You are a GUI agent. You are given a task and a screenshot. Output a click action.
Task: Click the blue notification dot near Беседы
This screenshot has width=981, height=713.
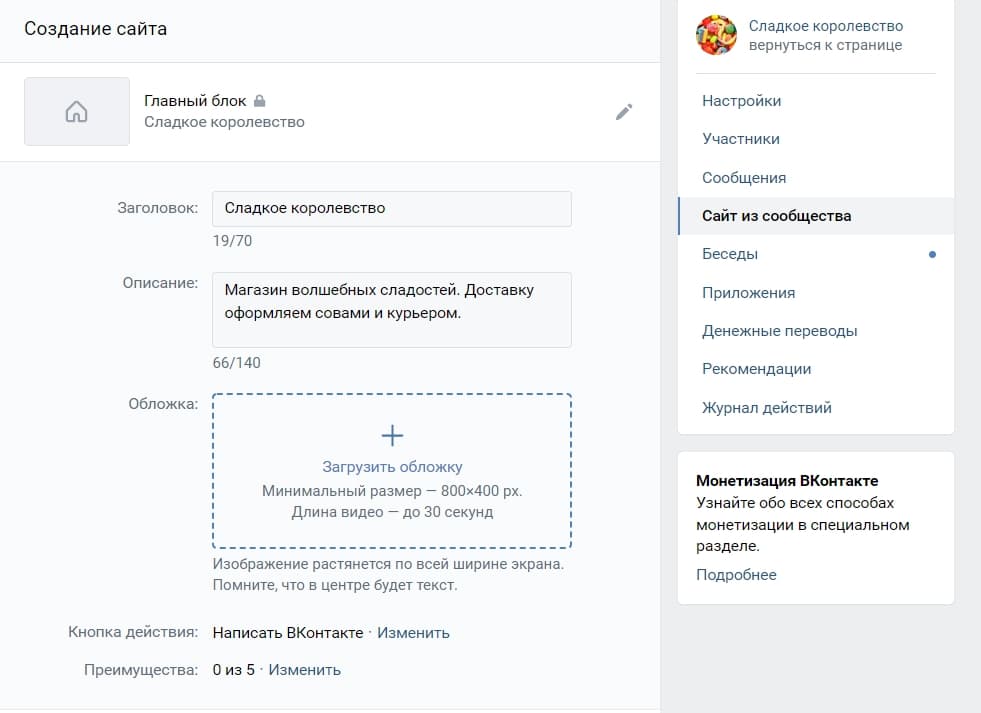[x=932, y=253]
